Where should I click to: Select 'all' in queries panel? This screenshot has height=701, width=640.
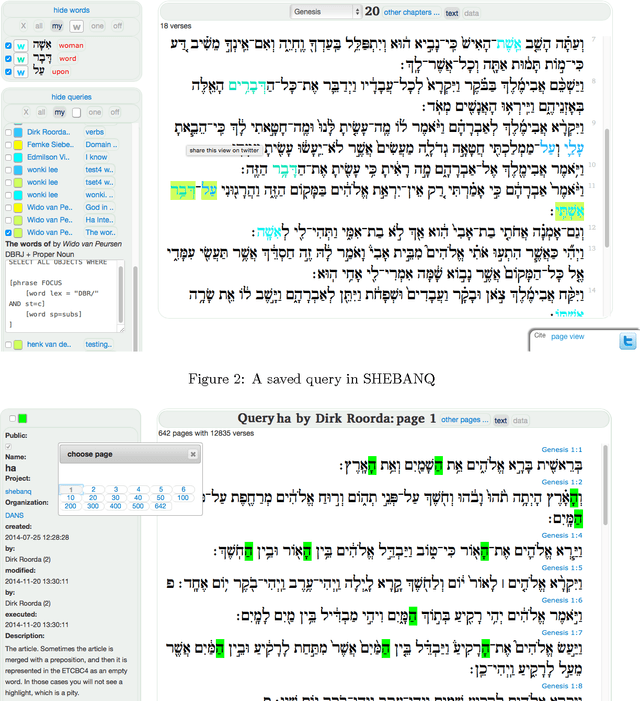[41, 112]
